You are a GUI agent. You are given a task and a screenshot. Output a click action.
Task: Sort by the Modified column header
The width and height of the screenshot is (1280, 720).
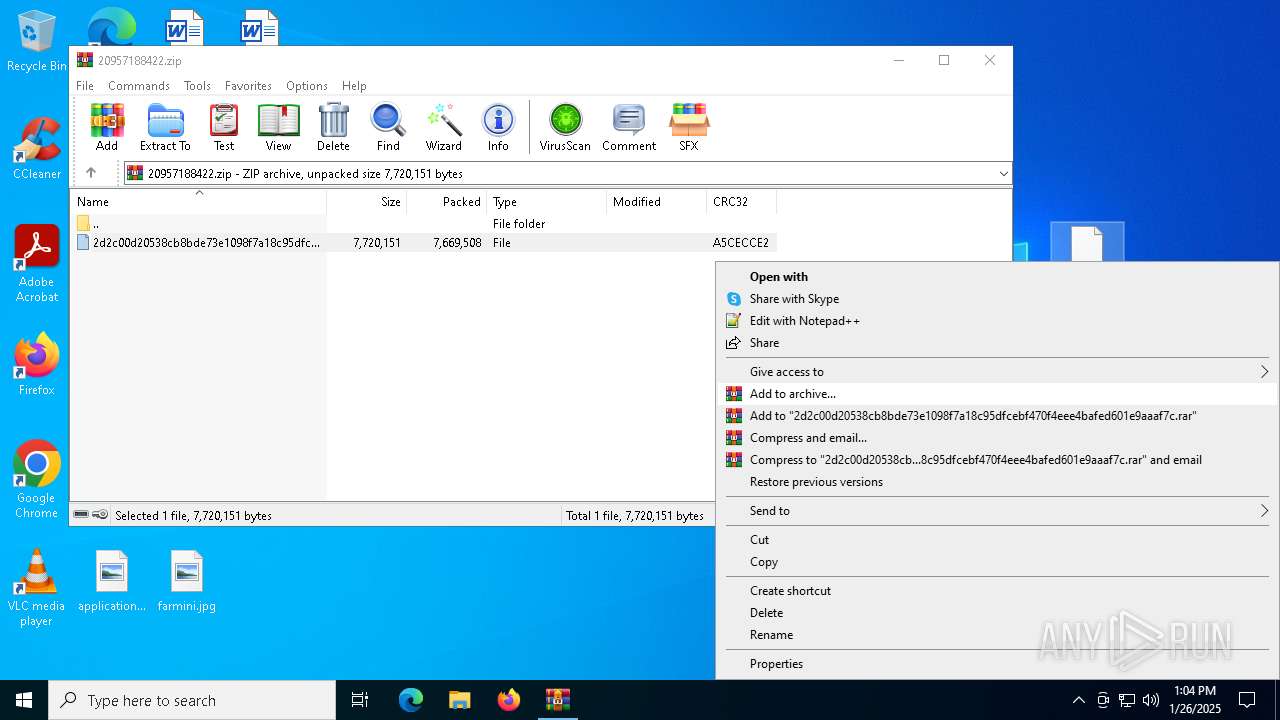tap(656, 202)
